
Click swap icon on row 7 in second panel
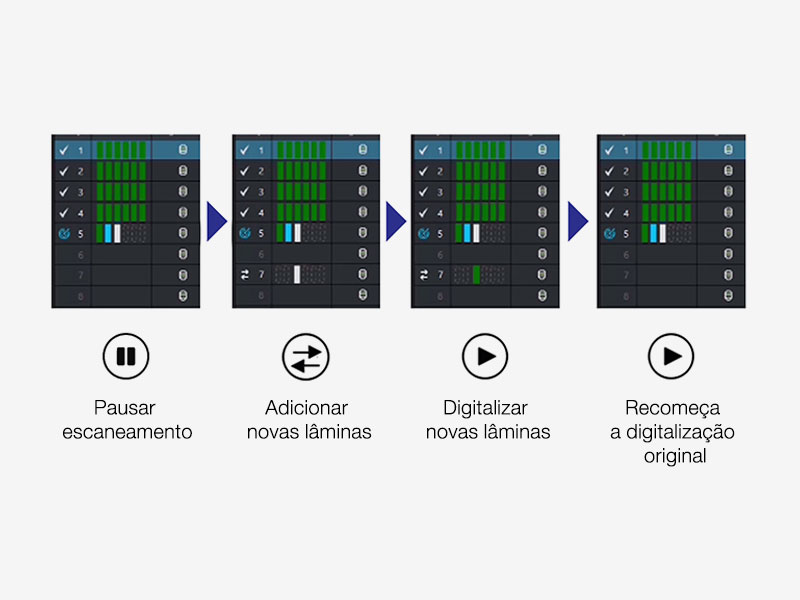click(x=243, y=275)
